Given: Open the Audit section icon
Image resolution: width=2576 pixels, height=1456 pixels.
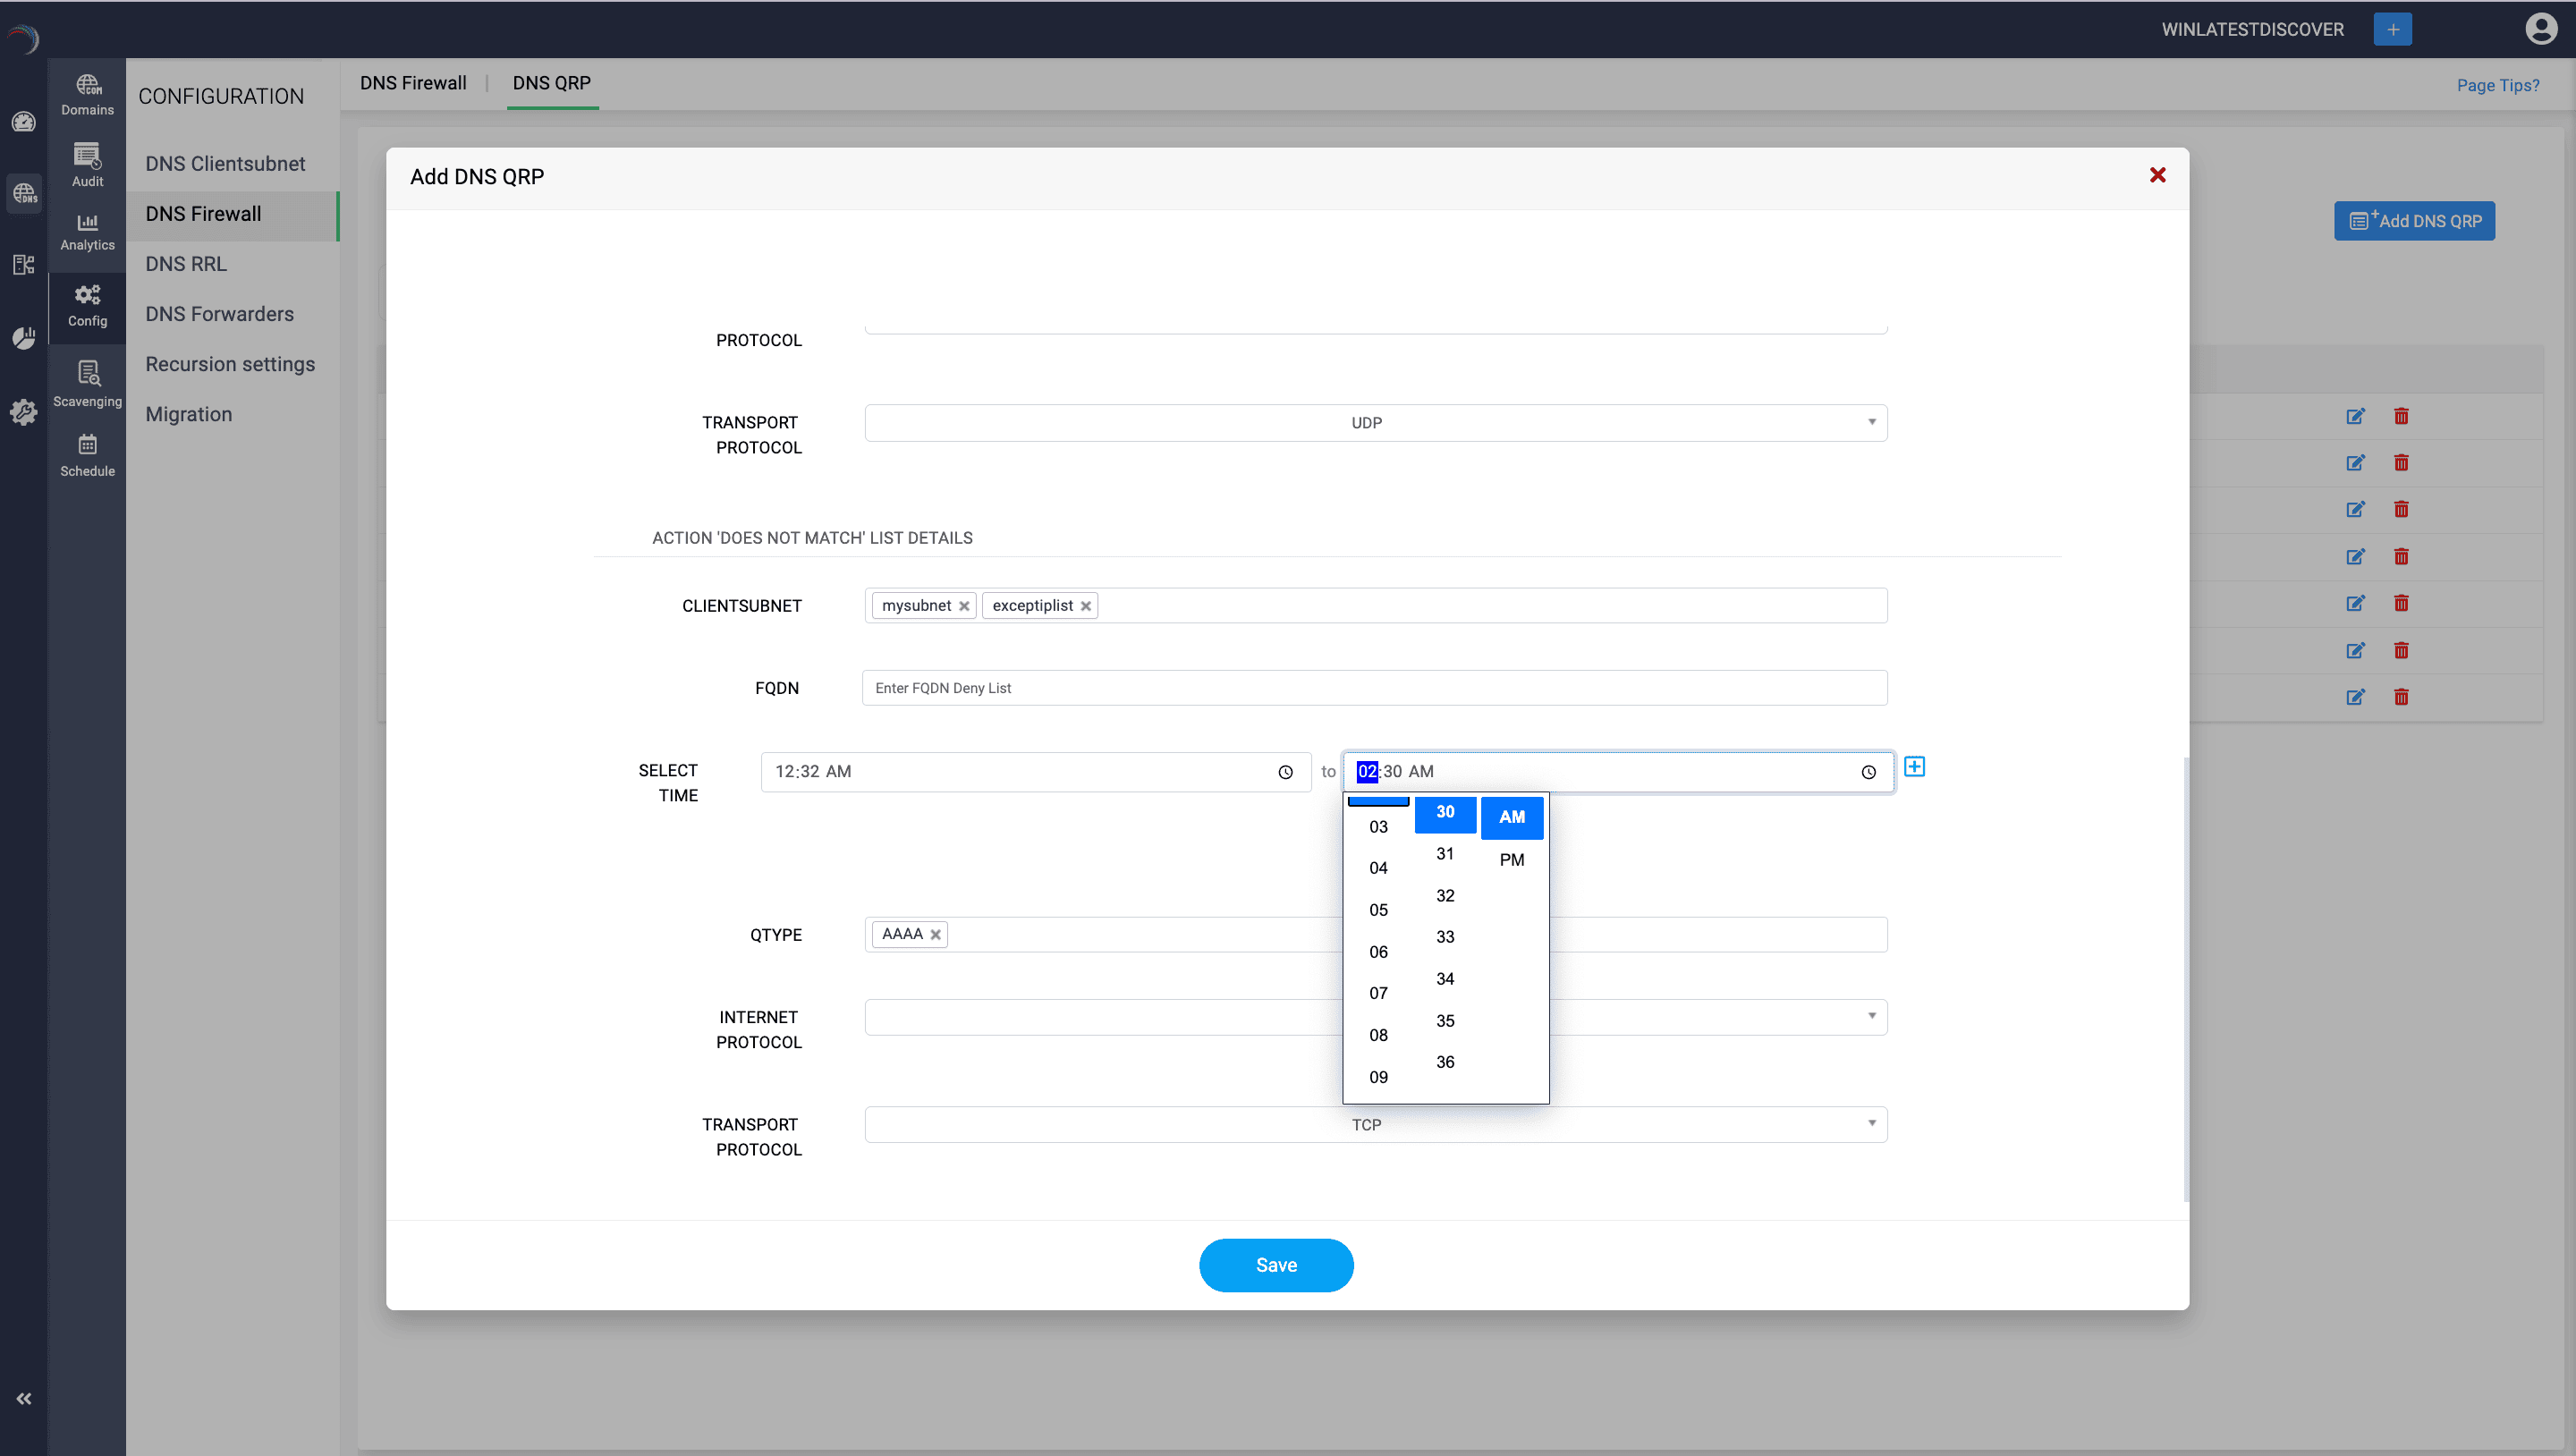Looking at the screenshot, I should [87, 165].
